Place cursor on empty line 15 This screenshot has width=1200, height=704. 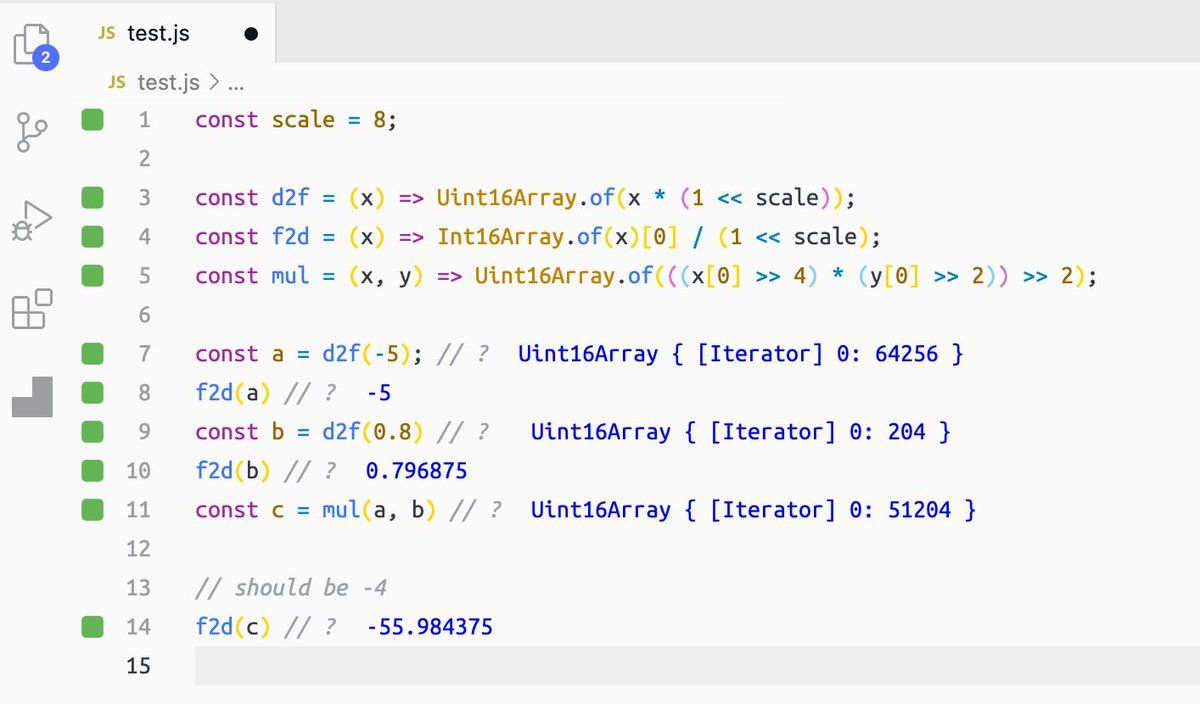click(600, 666)
